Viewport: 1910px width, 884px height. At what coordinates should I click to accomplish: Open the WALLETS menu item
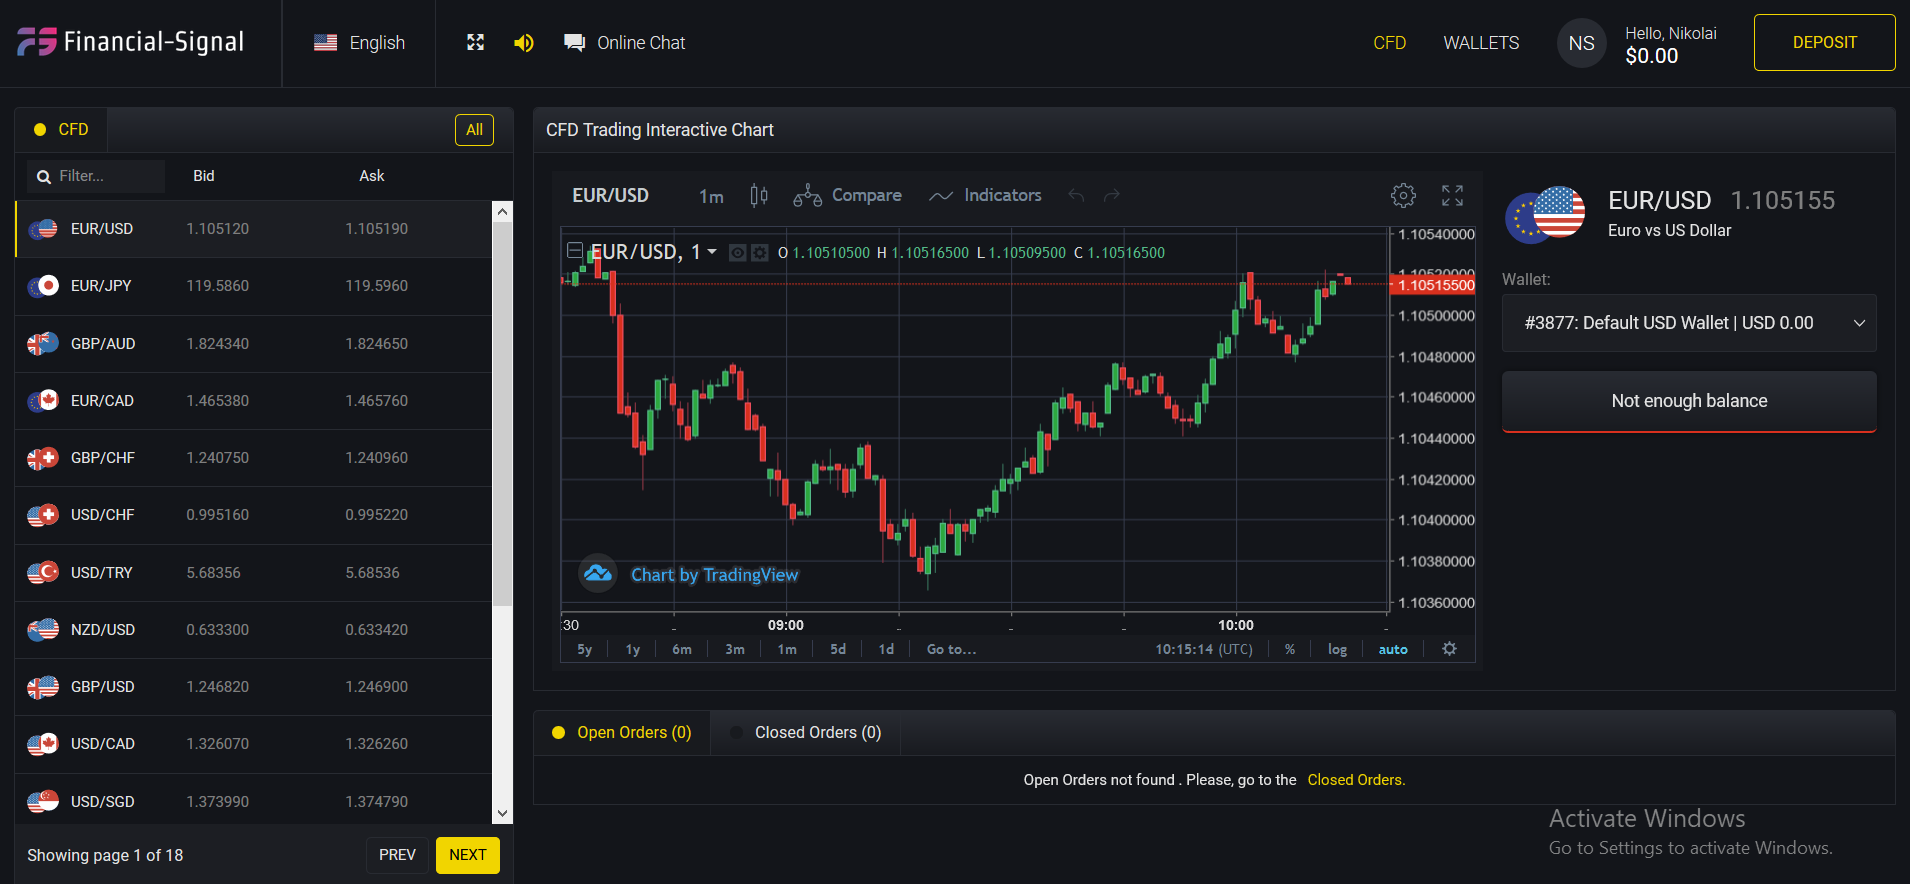click(x=1481, y=43)
